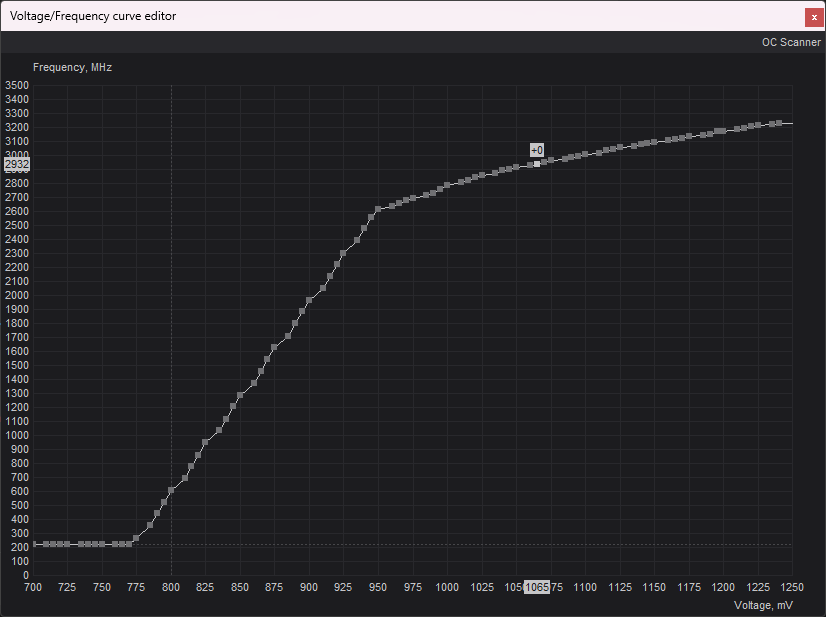Image resolution: width=826 pixels, height=617 pixels.
Task: Choose the curve point at 1000 mV
Action: pyautogui.click(x=447, y=187)
